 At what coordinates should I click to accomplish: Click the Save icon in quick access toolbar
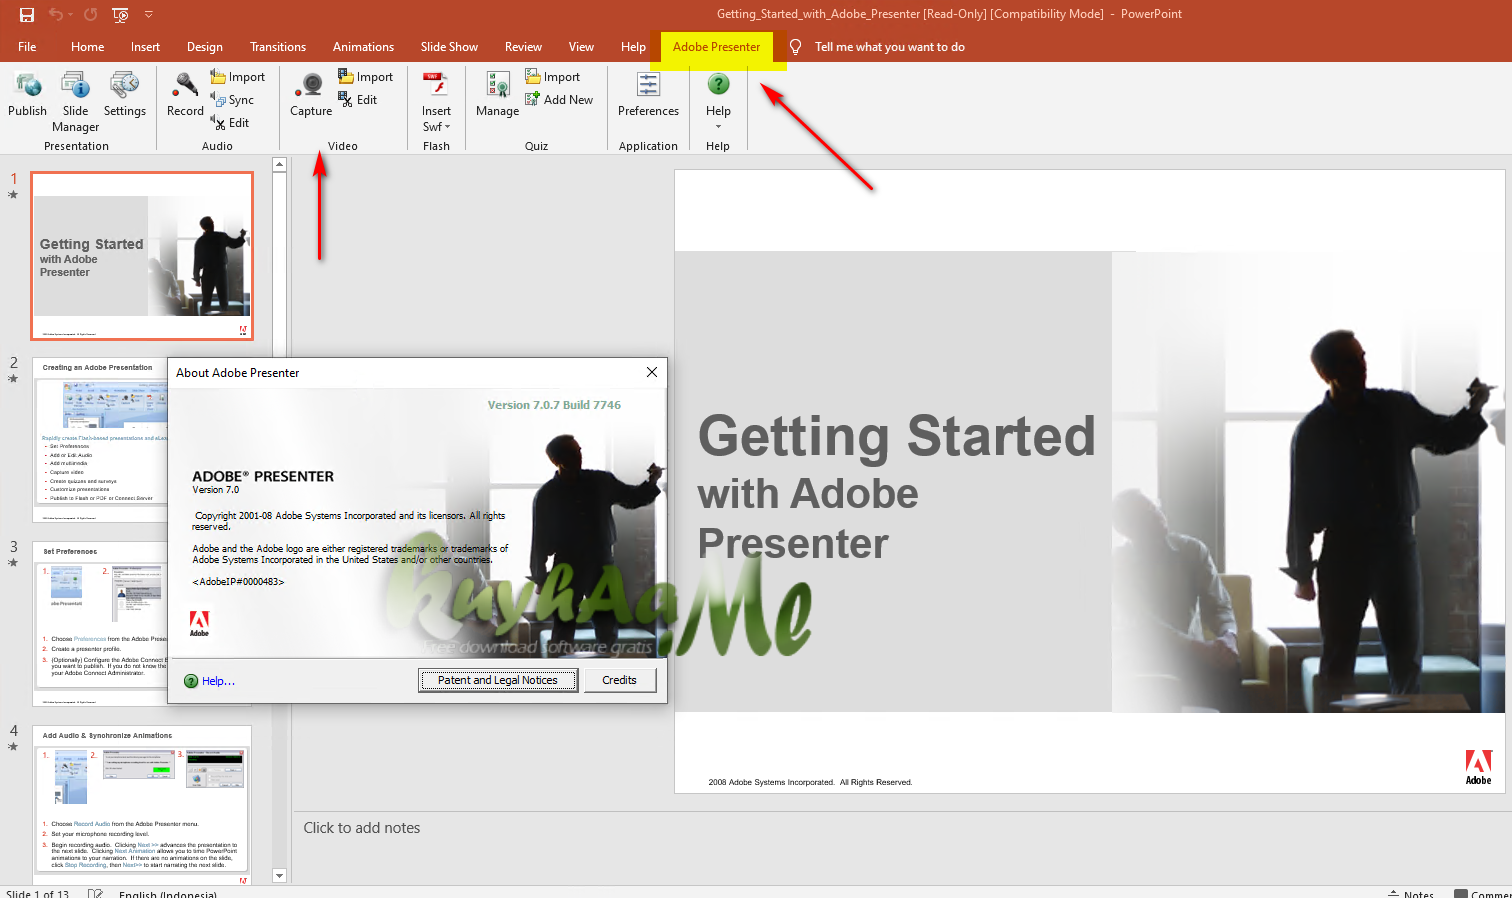(x=27, y=14)
